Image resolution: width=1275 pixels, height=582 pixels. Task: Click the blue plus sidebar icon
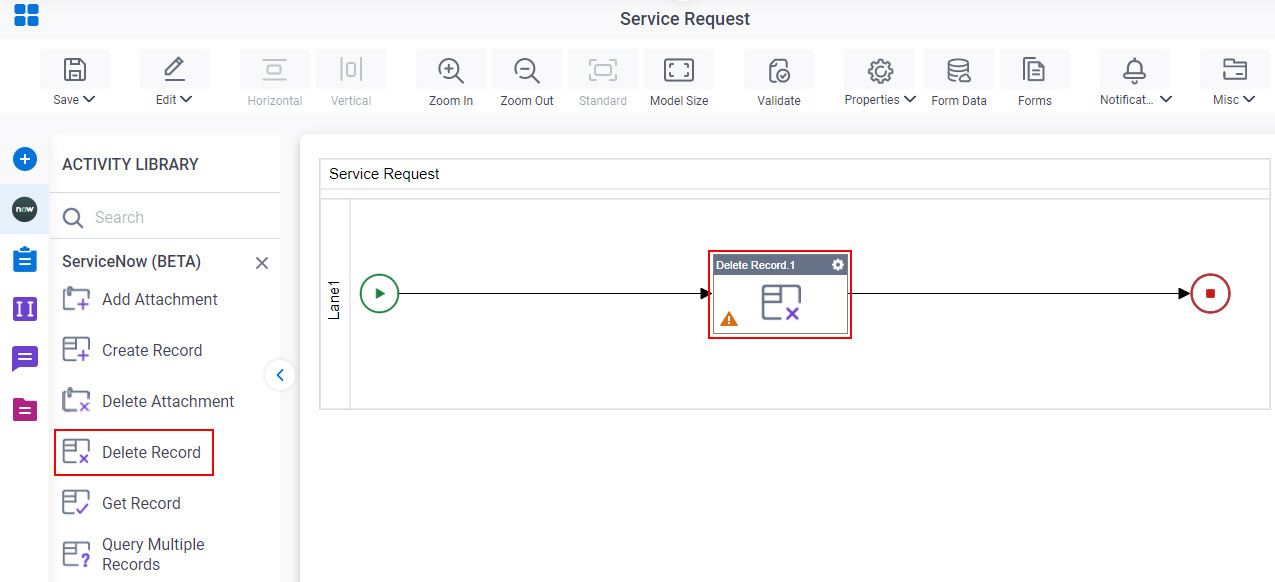tap(25, 159)
